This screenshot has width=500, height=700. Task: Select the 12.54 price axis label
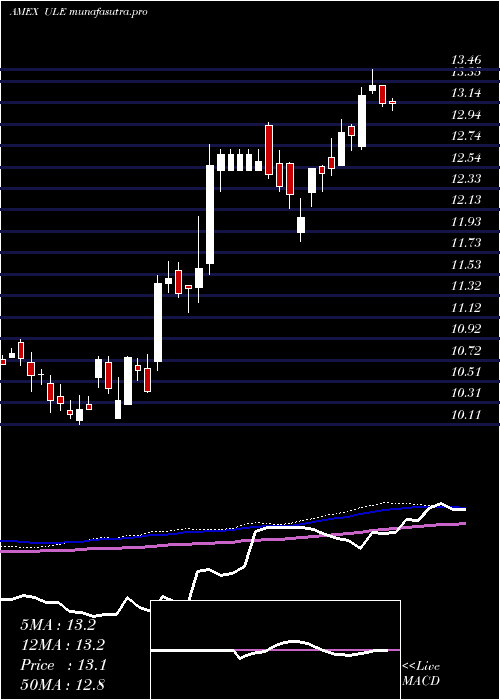(466, 158)
